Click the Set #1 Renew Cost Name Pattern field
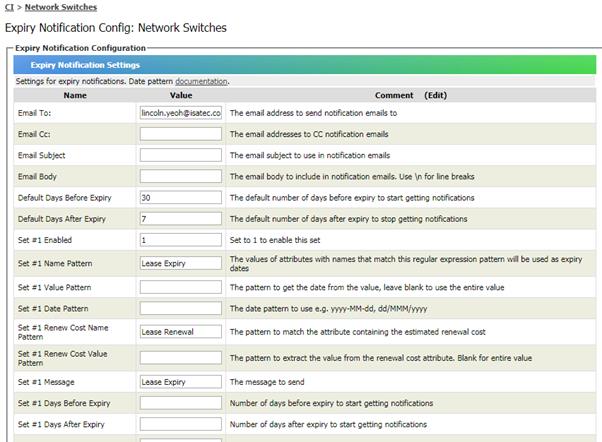 click(x=181, y=331)
